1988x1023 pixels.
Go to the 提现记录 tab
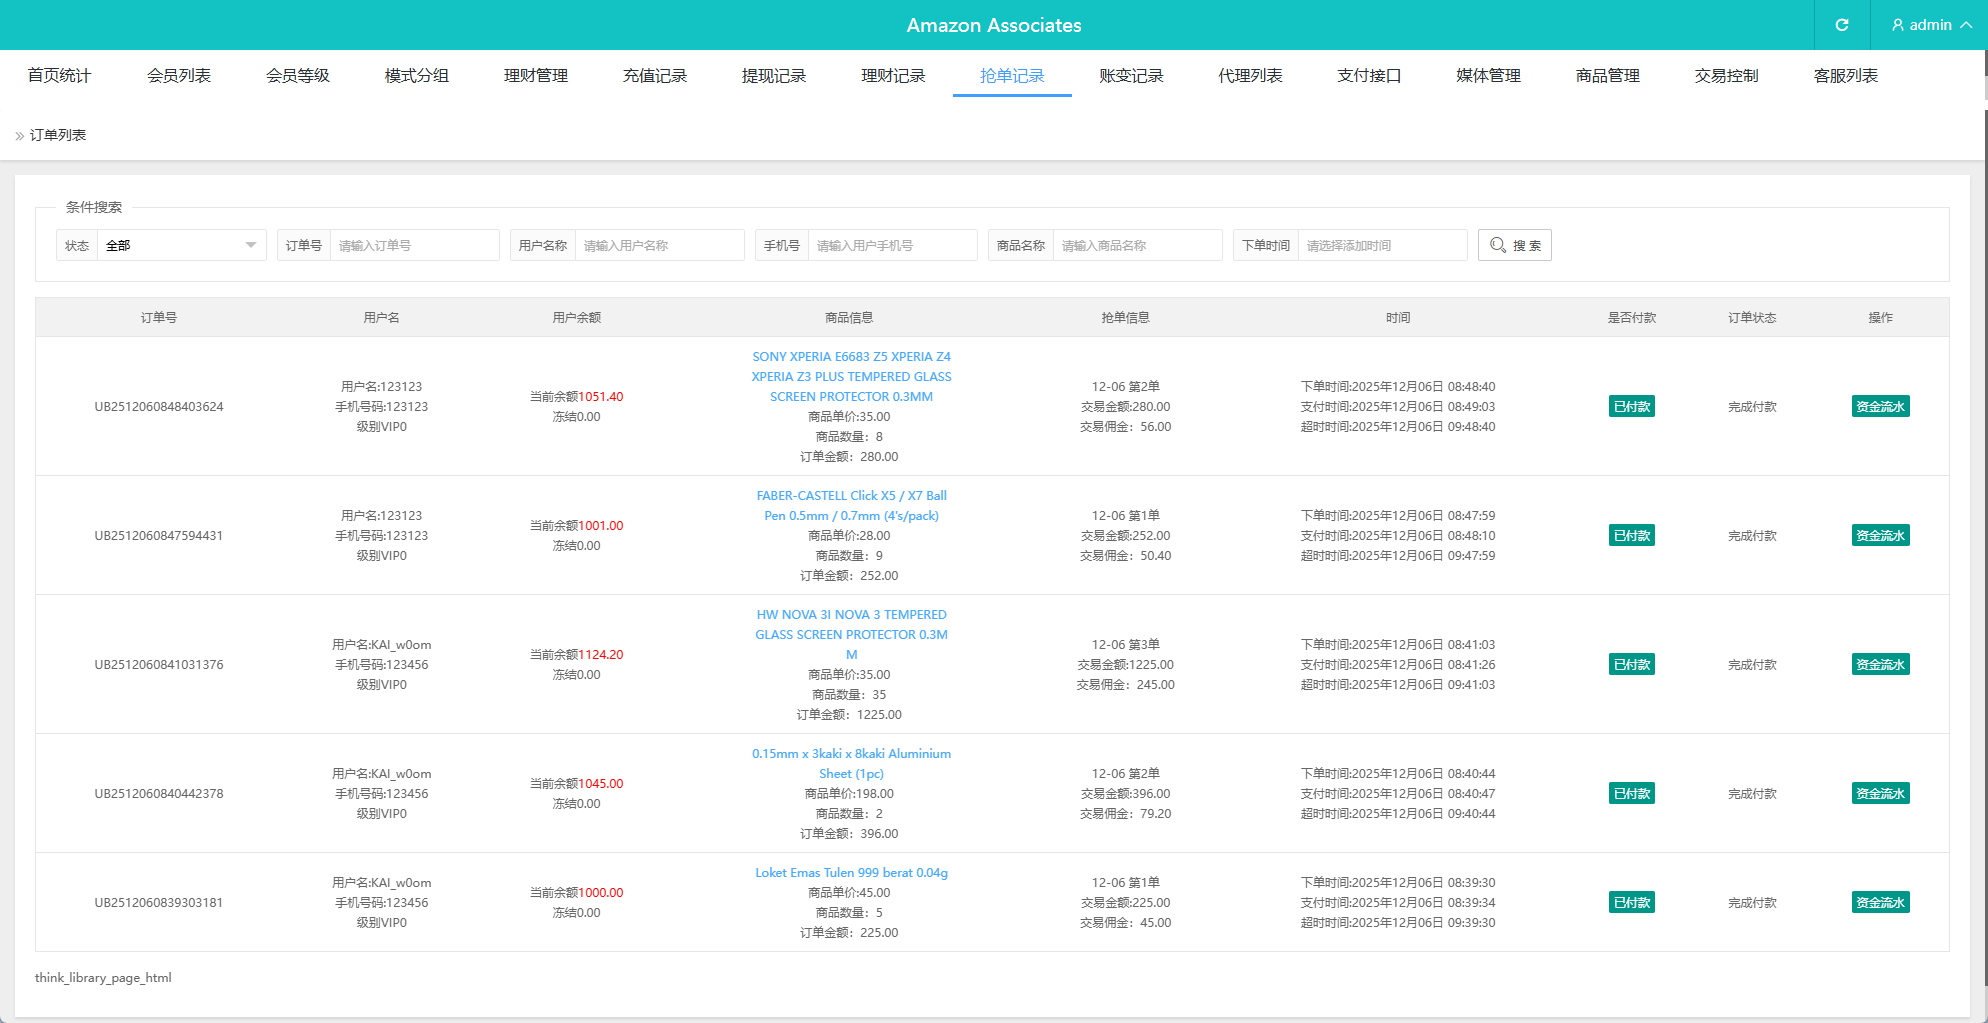click(774, 76)
